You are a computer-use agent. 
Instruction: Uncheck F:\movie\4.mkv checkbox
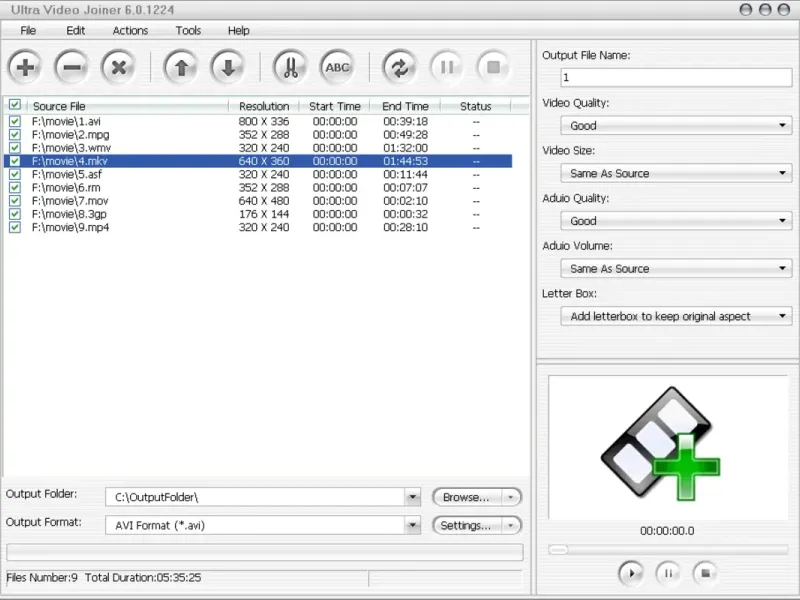coord(15,161)
